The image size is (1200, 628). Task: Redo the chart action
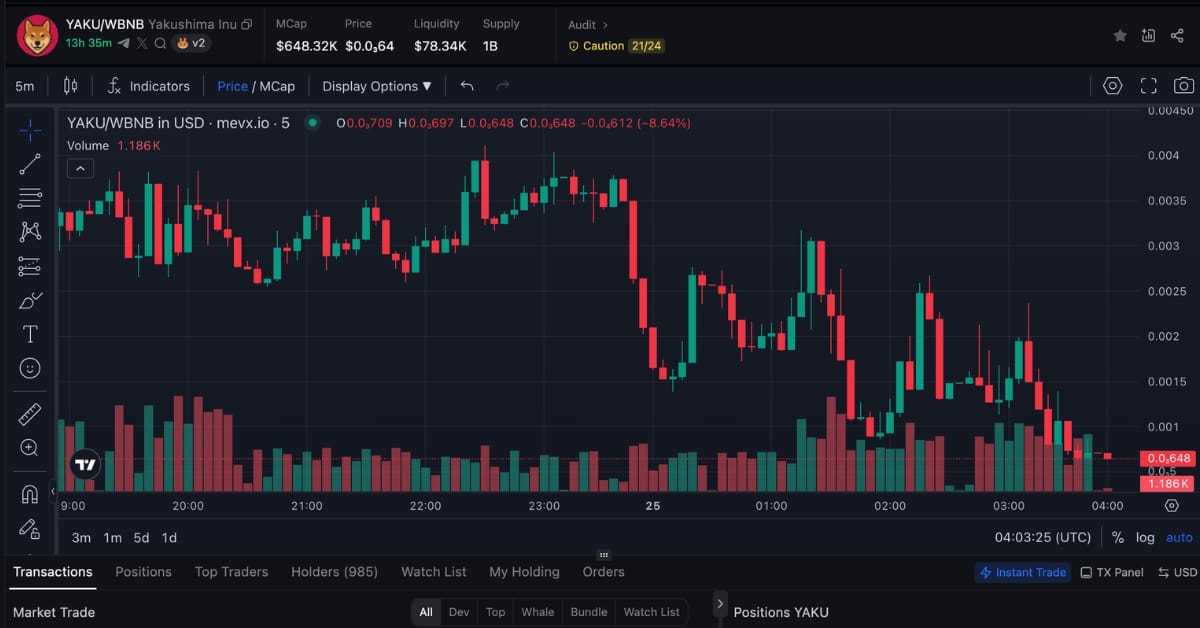tap(503, 86)
